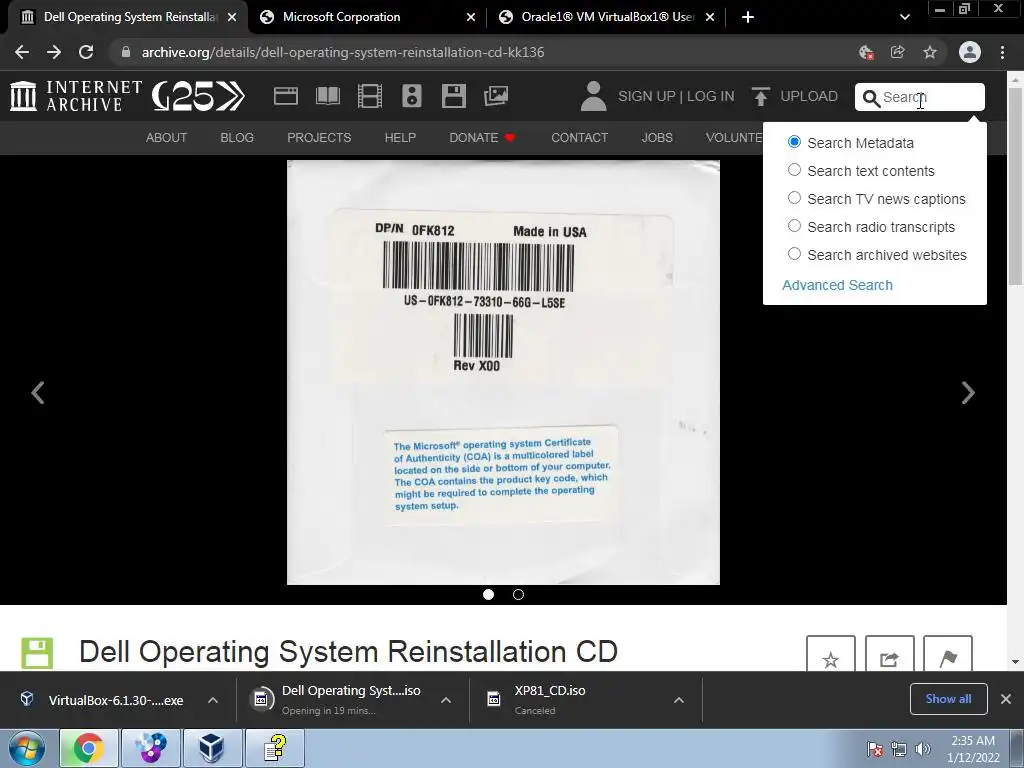Click the vertical page scrollbar thumb
Screen dimensions: 1024x768
coord(1015,185)
